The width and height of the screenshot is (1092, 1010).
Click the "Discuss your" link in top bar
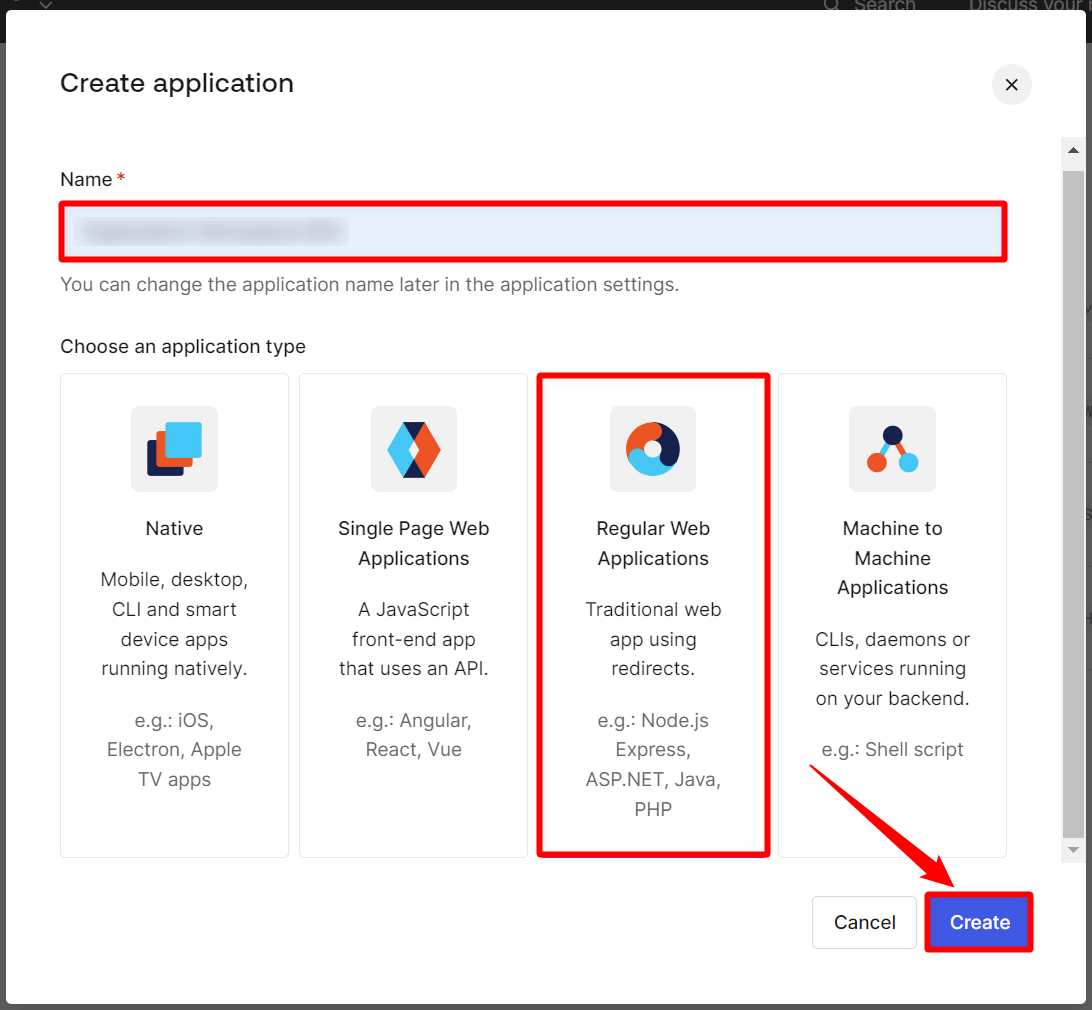pos(1027,6)
